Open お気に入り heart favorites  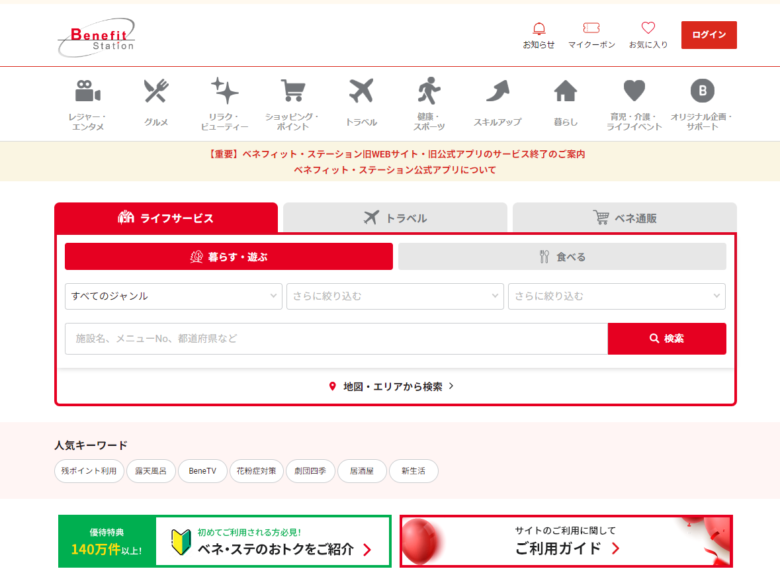coord(648,30)
